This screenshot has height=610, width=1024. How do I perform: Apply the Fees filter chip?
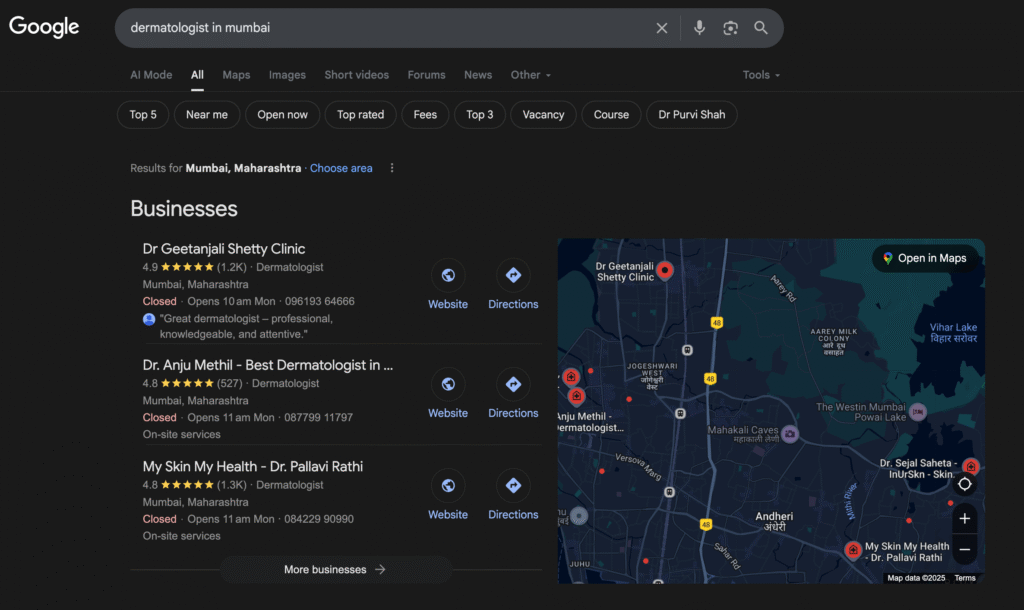pyautogui.click(x=425, y=115)
